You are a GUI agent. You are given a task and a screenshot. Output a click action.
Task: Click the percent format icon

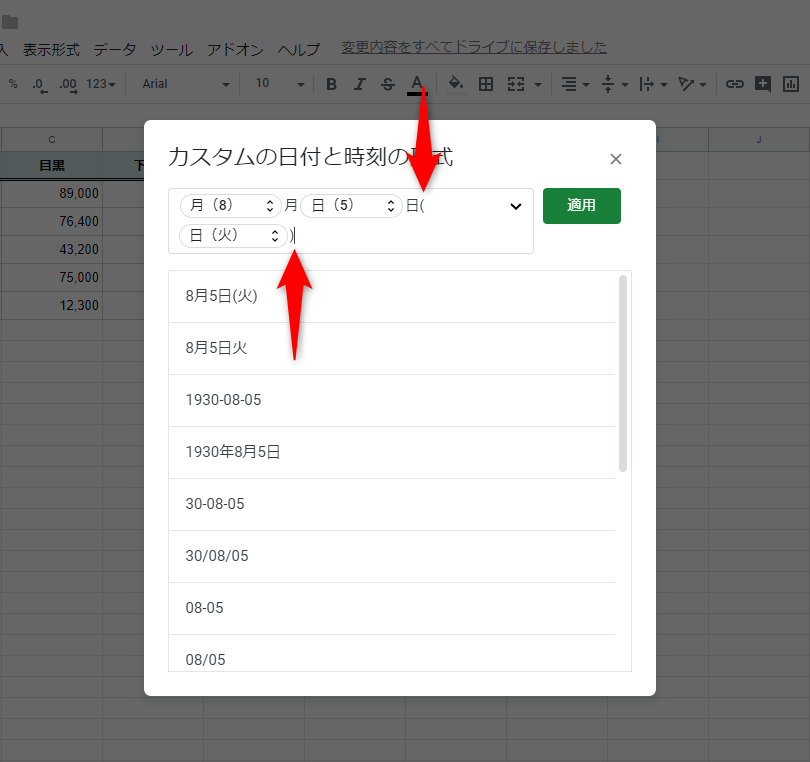(x=13, y=84)
